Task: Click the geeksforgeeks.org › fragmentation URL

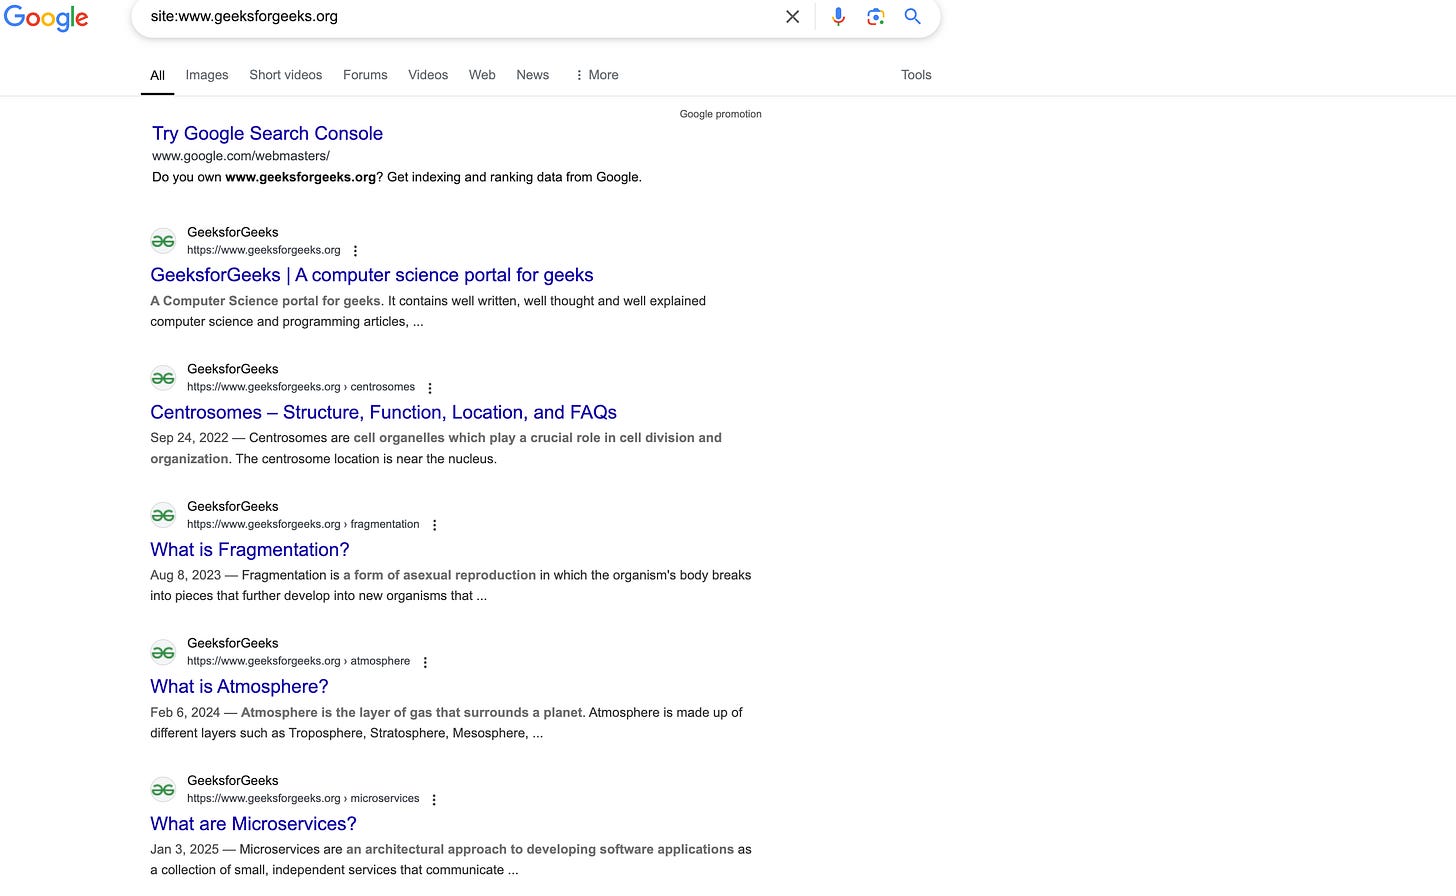Action: [x=303, y=524]
